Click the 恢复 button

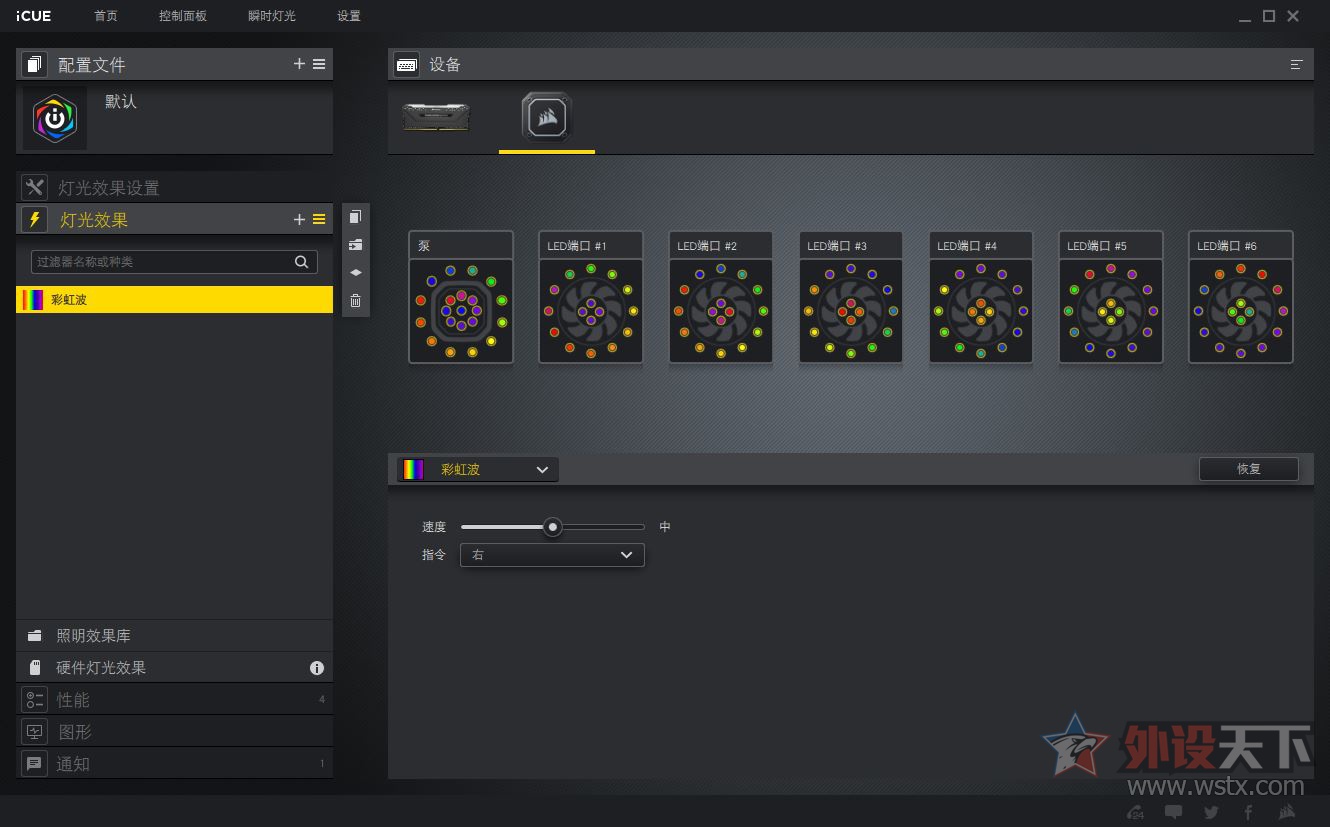click(1249, 469)
